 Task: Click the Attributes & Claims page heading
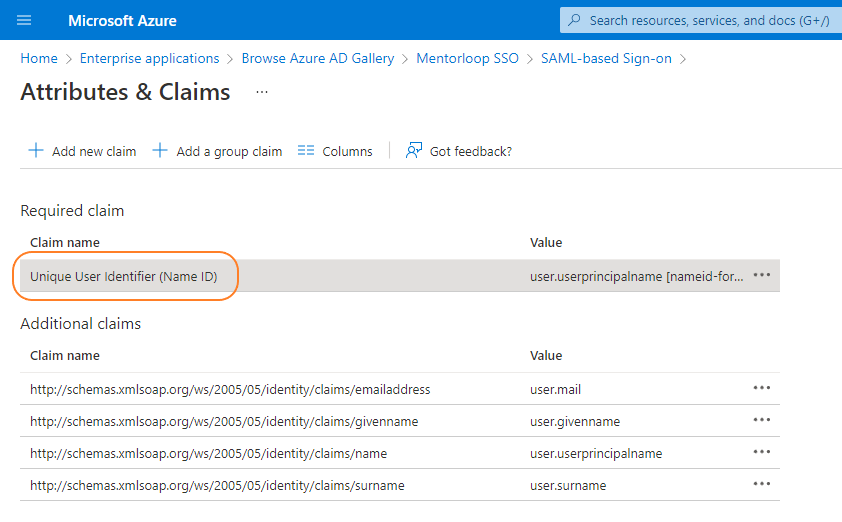click(125, 92)
